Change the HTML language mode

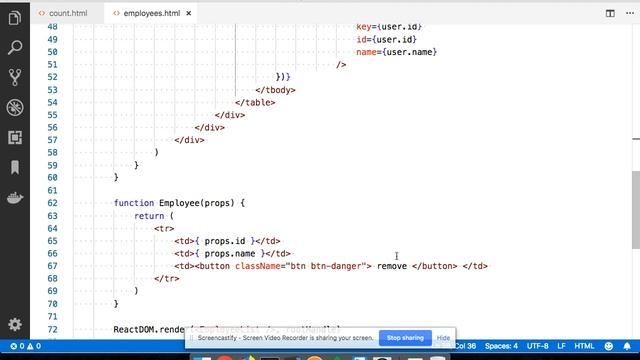[x=584, y=346]
